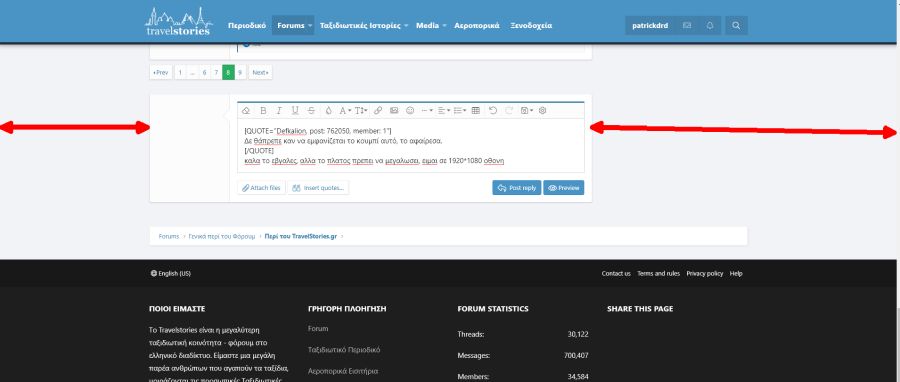Open the conversations envelope inbox

click(687, 25)
